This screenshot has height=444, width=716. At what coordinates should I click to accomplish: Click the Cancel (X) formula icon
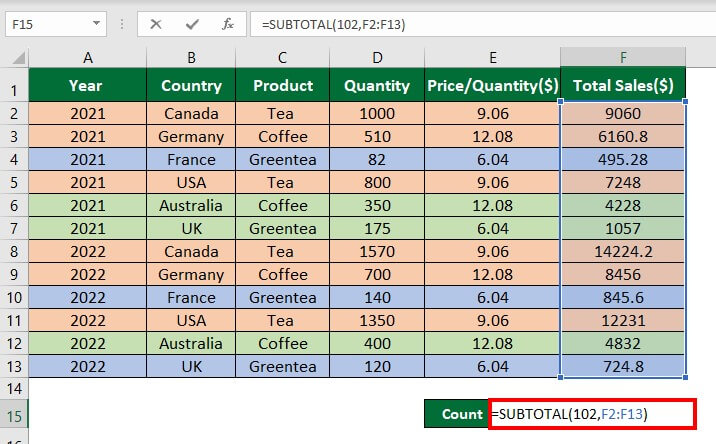[x=155, y=22]
